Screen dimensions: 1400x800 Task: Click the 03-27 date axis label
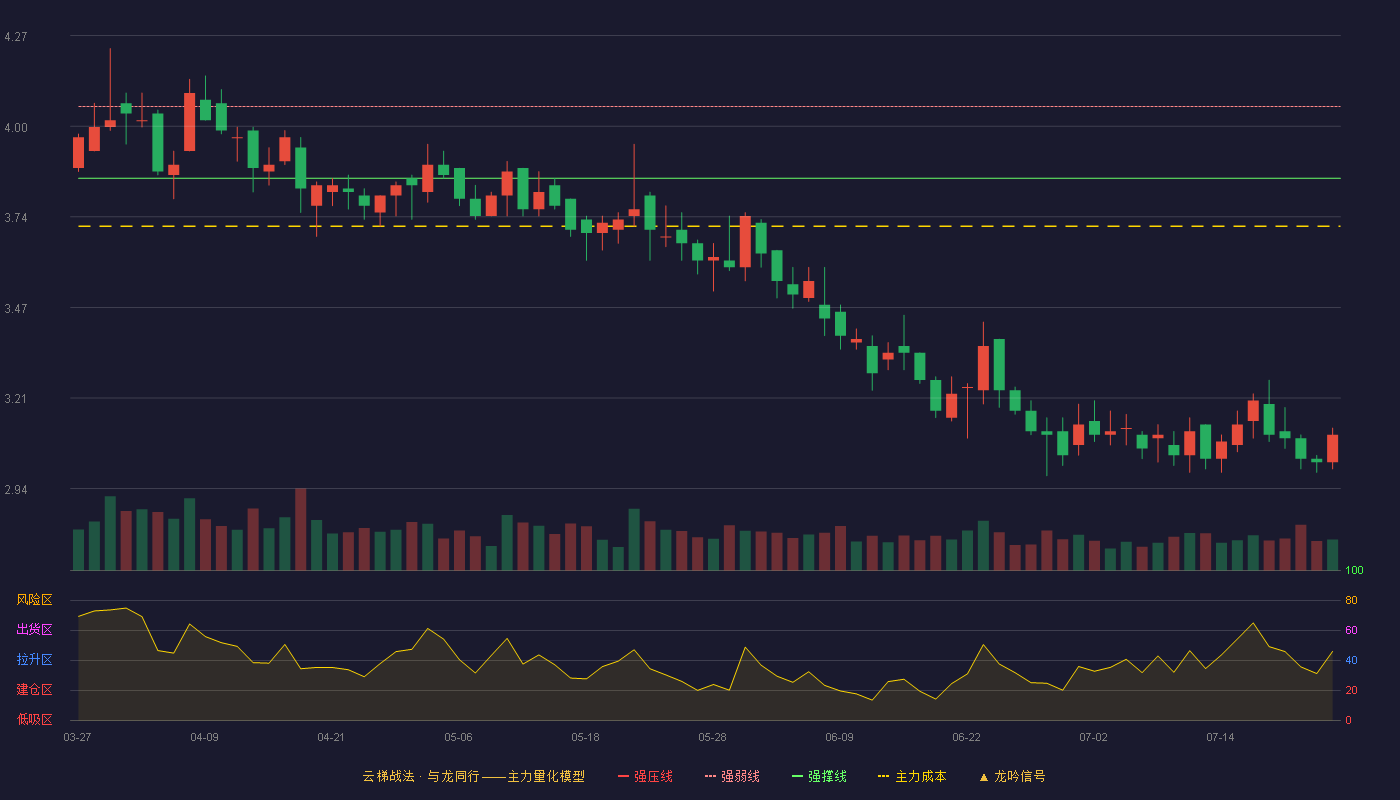click(x=77, y=737)
